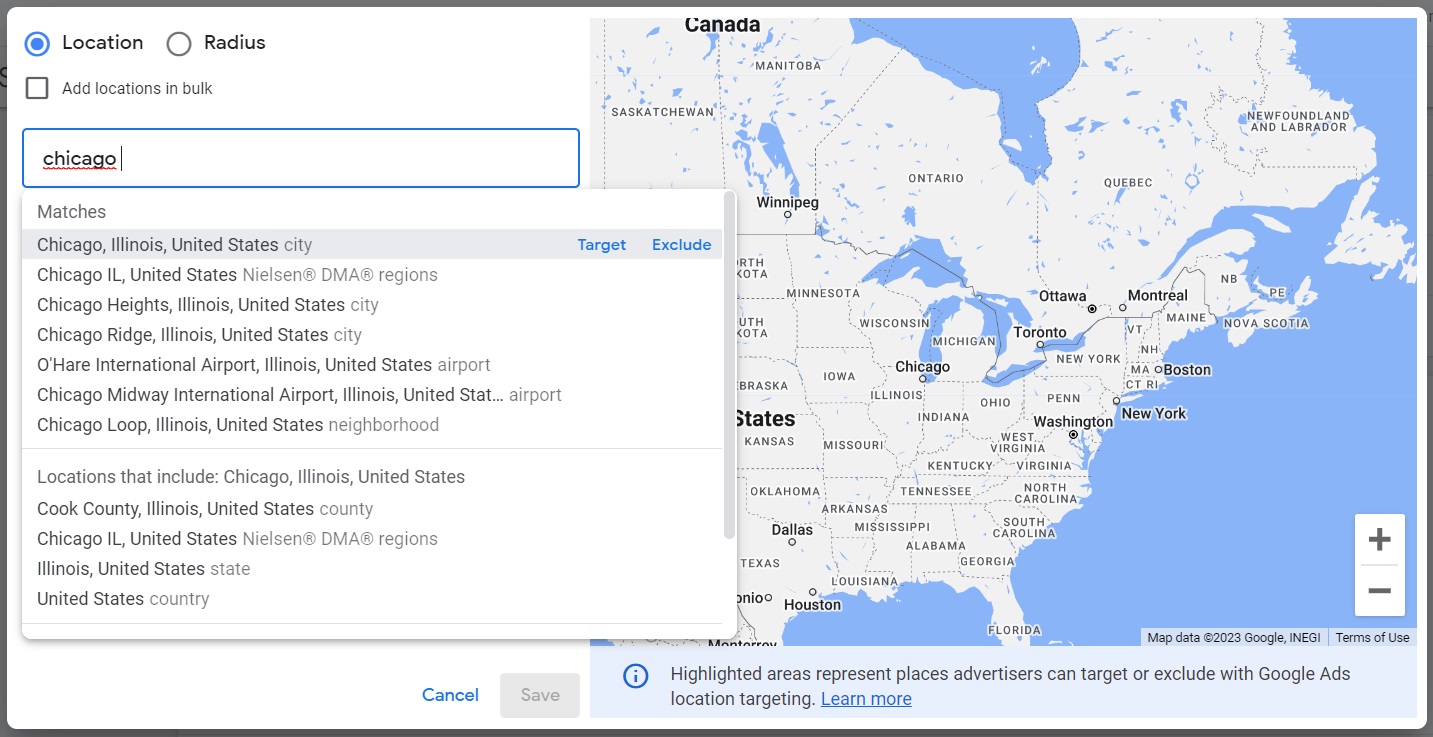Zoom in on the map with plus icon
Viewport: 1433px width, 737px height.
[x=1379, y=540]
